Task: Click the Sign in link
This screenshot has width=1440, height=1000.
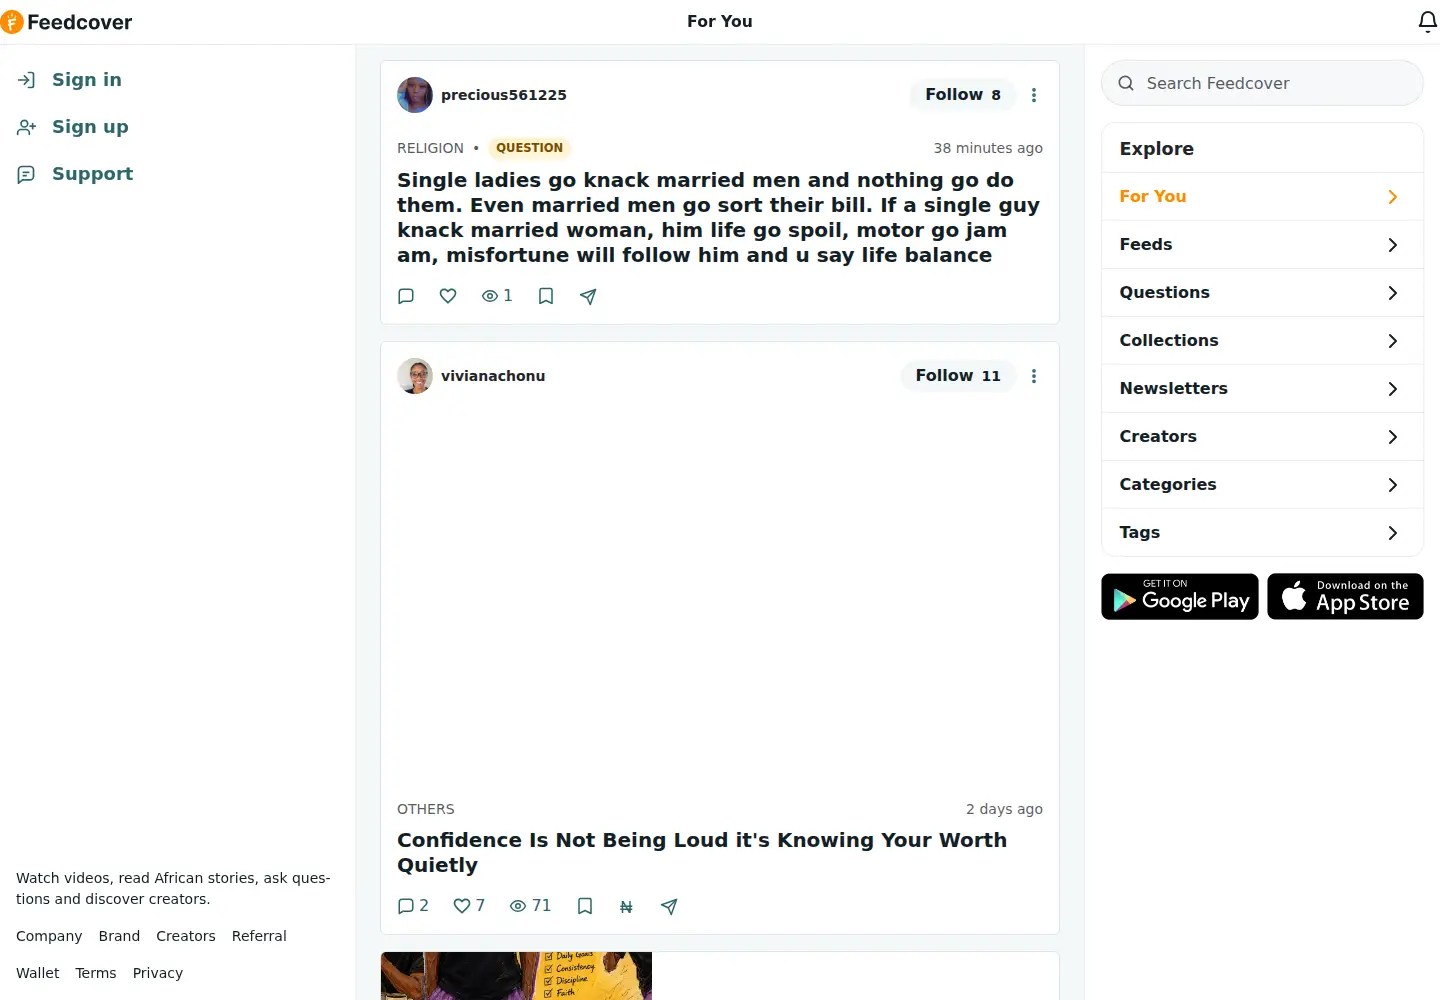Action: click(69, 80)
